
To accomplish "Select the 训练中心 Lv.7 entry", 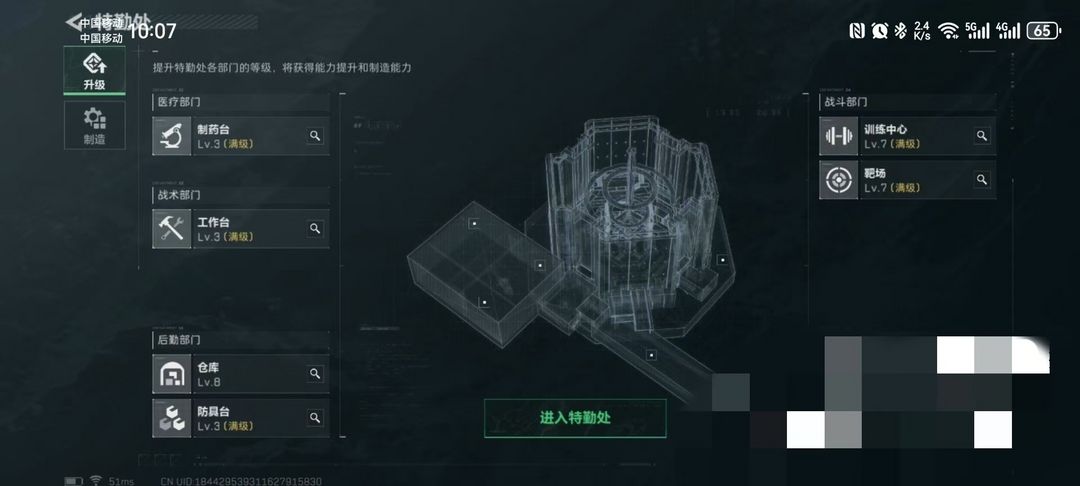I will point(907,136).
